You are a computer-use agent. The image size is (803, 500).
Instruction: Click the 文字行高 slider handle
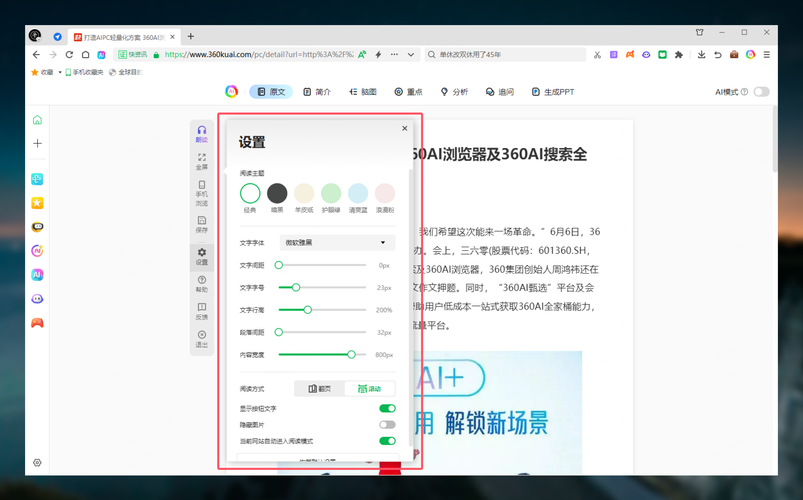coord(307,310)
